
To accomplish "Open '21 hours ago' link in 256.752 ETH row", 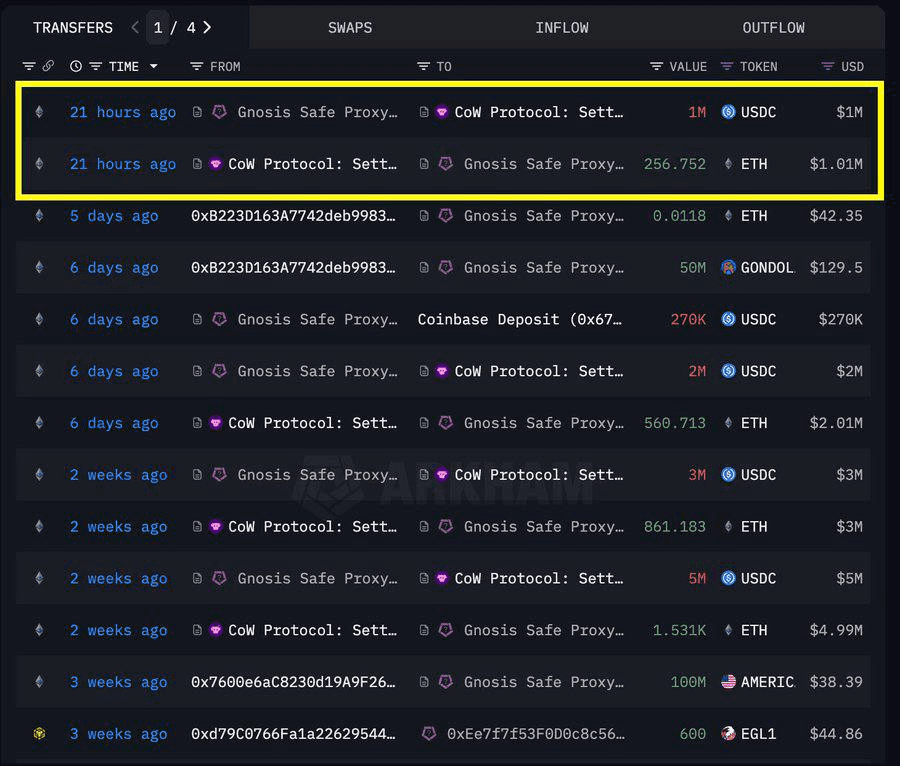I will (123, 164).
